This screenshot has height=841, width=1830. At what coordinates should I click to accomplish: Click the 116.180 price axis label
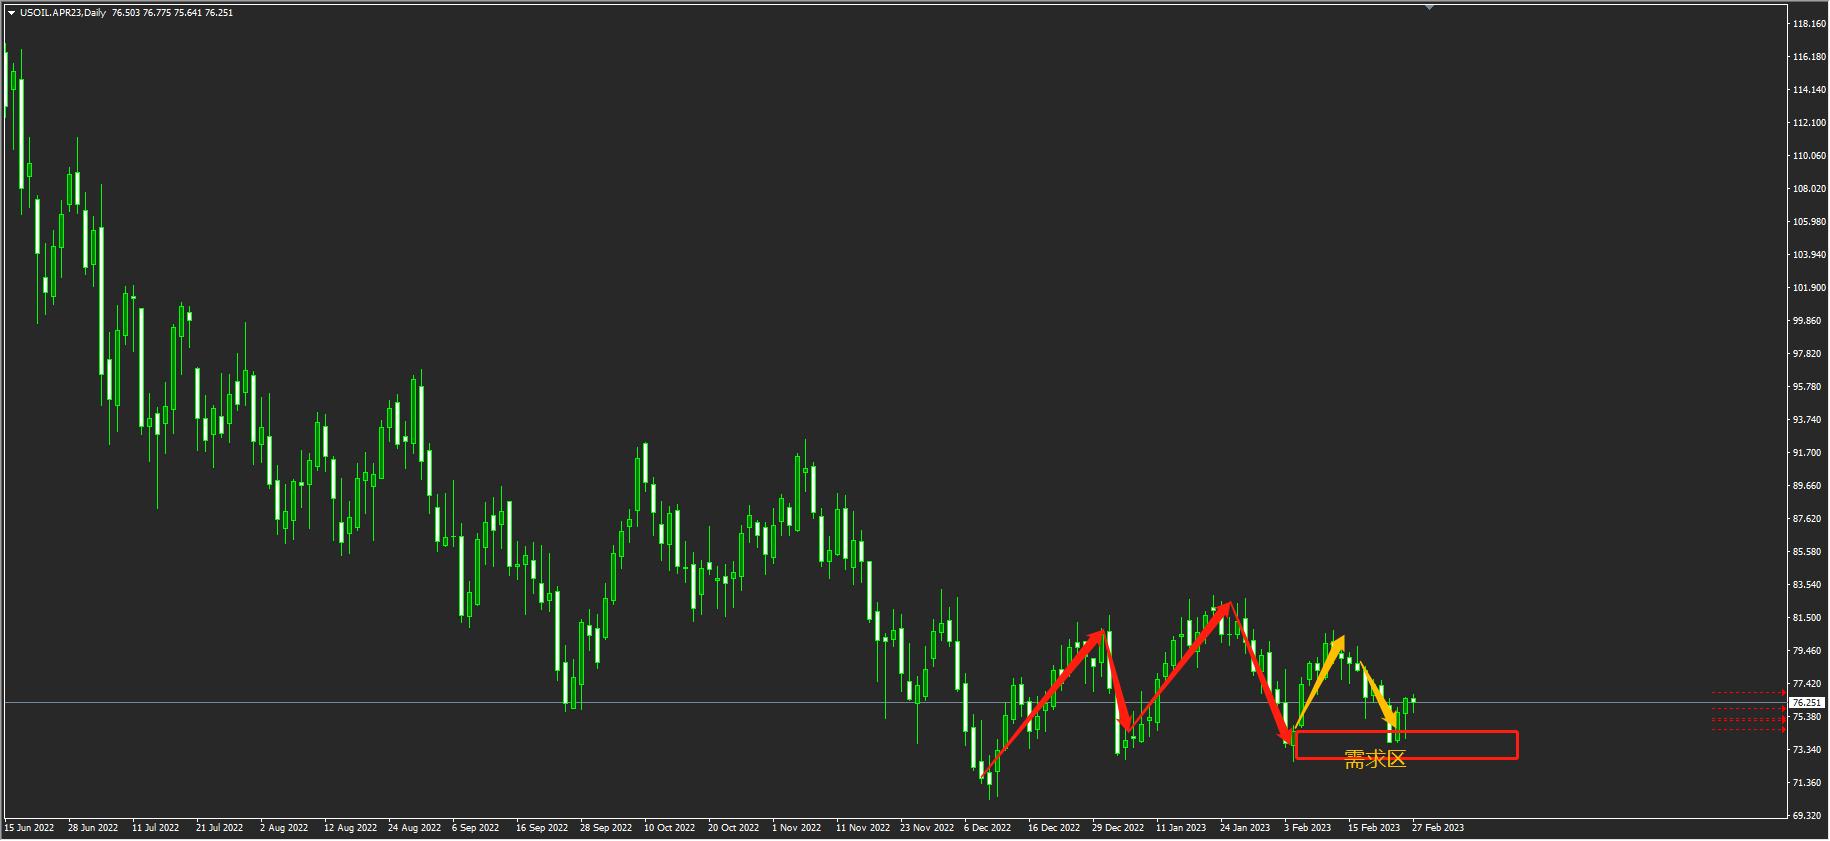click(x=1808, y=57)
